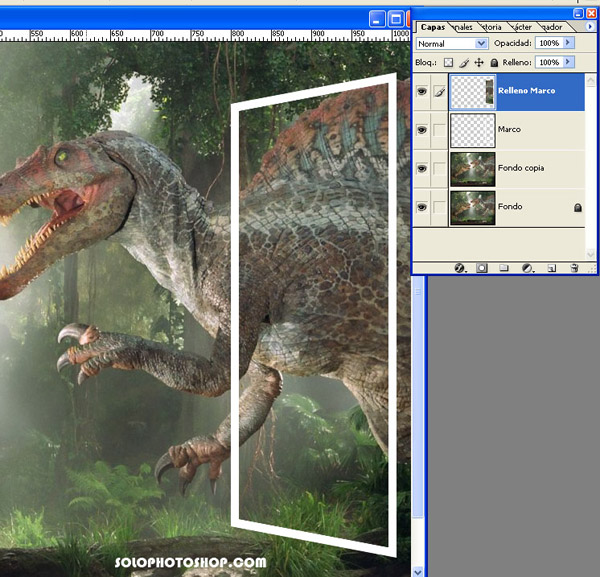Select the layer named Relleno Marco
The image size is (600, 577).
pos(527,91)
